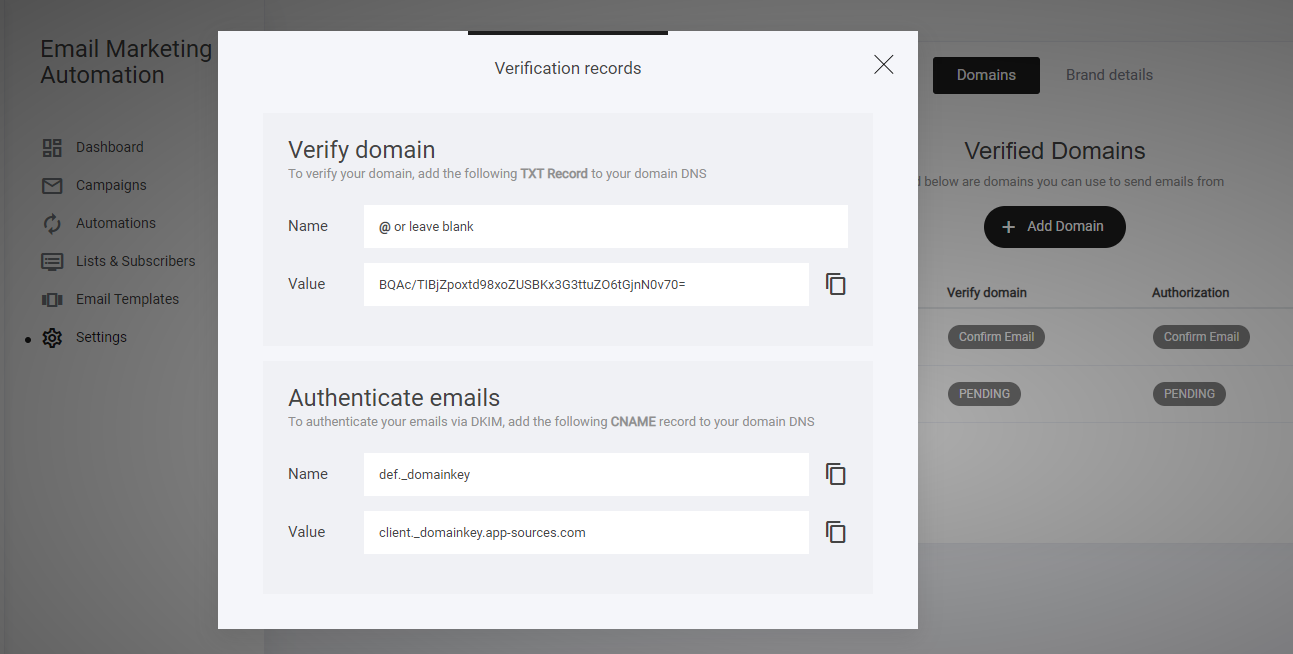1293x654 pixels.
Task: Switch to the Domains tab
Action: tap(985, 75)
